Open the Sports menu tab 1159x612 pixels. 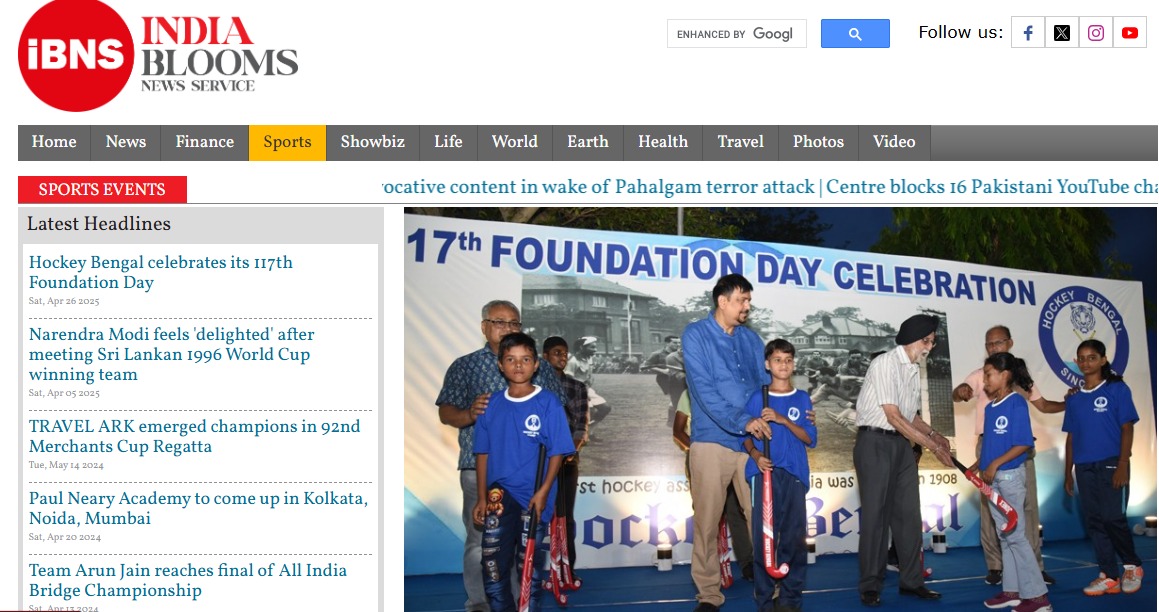288,142
